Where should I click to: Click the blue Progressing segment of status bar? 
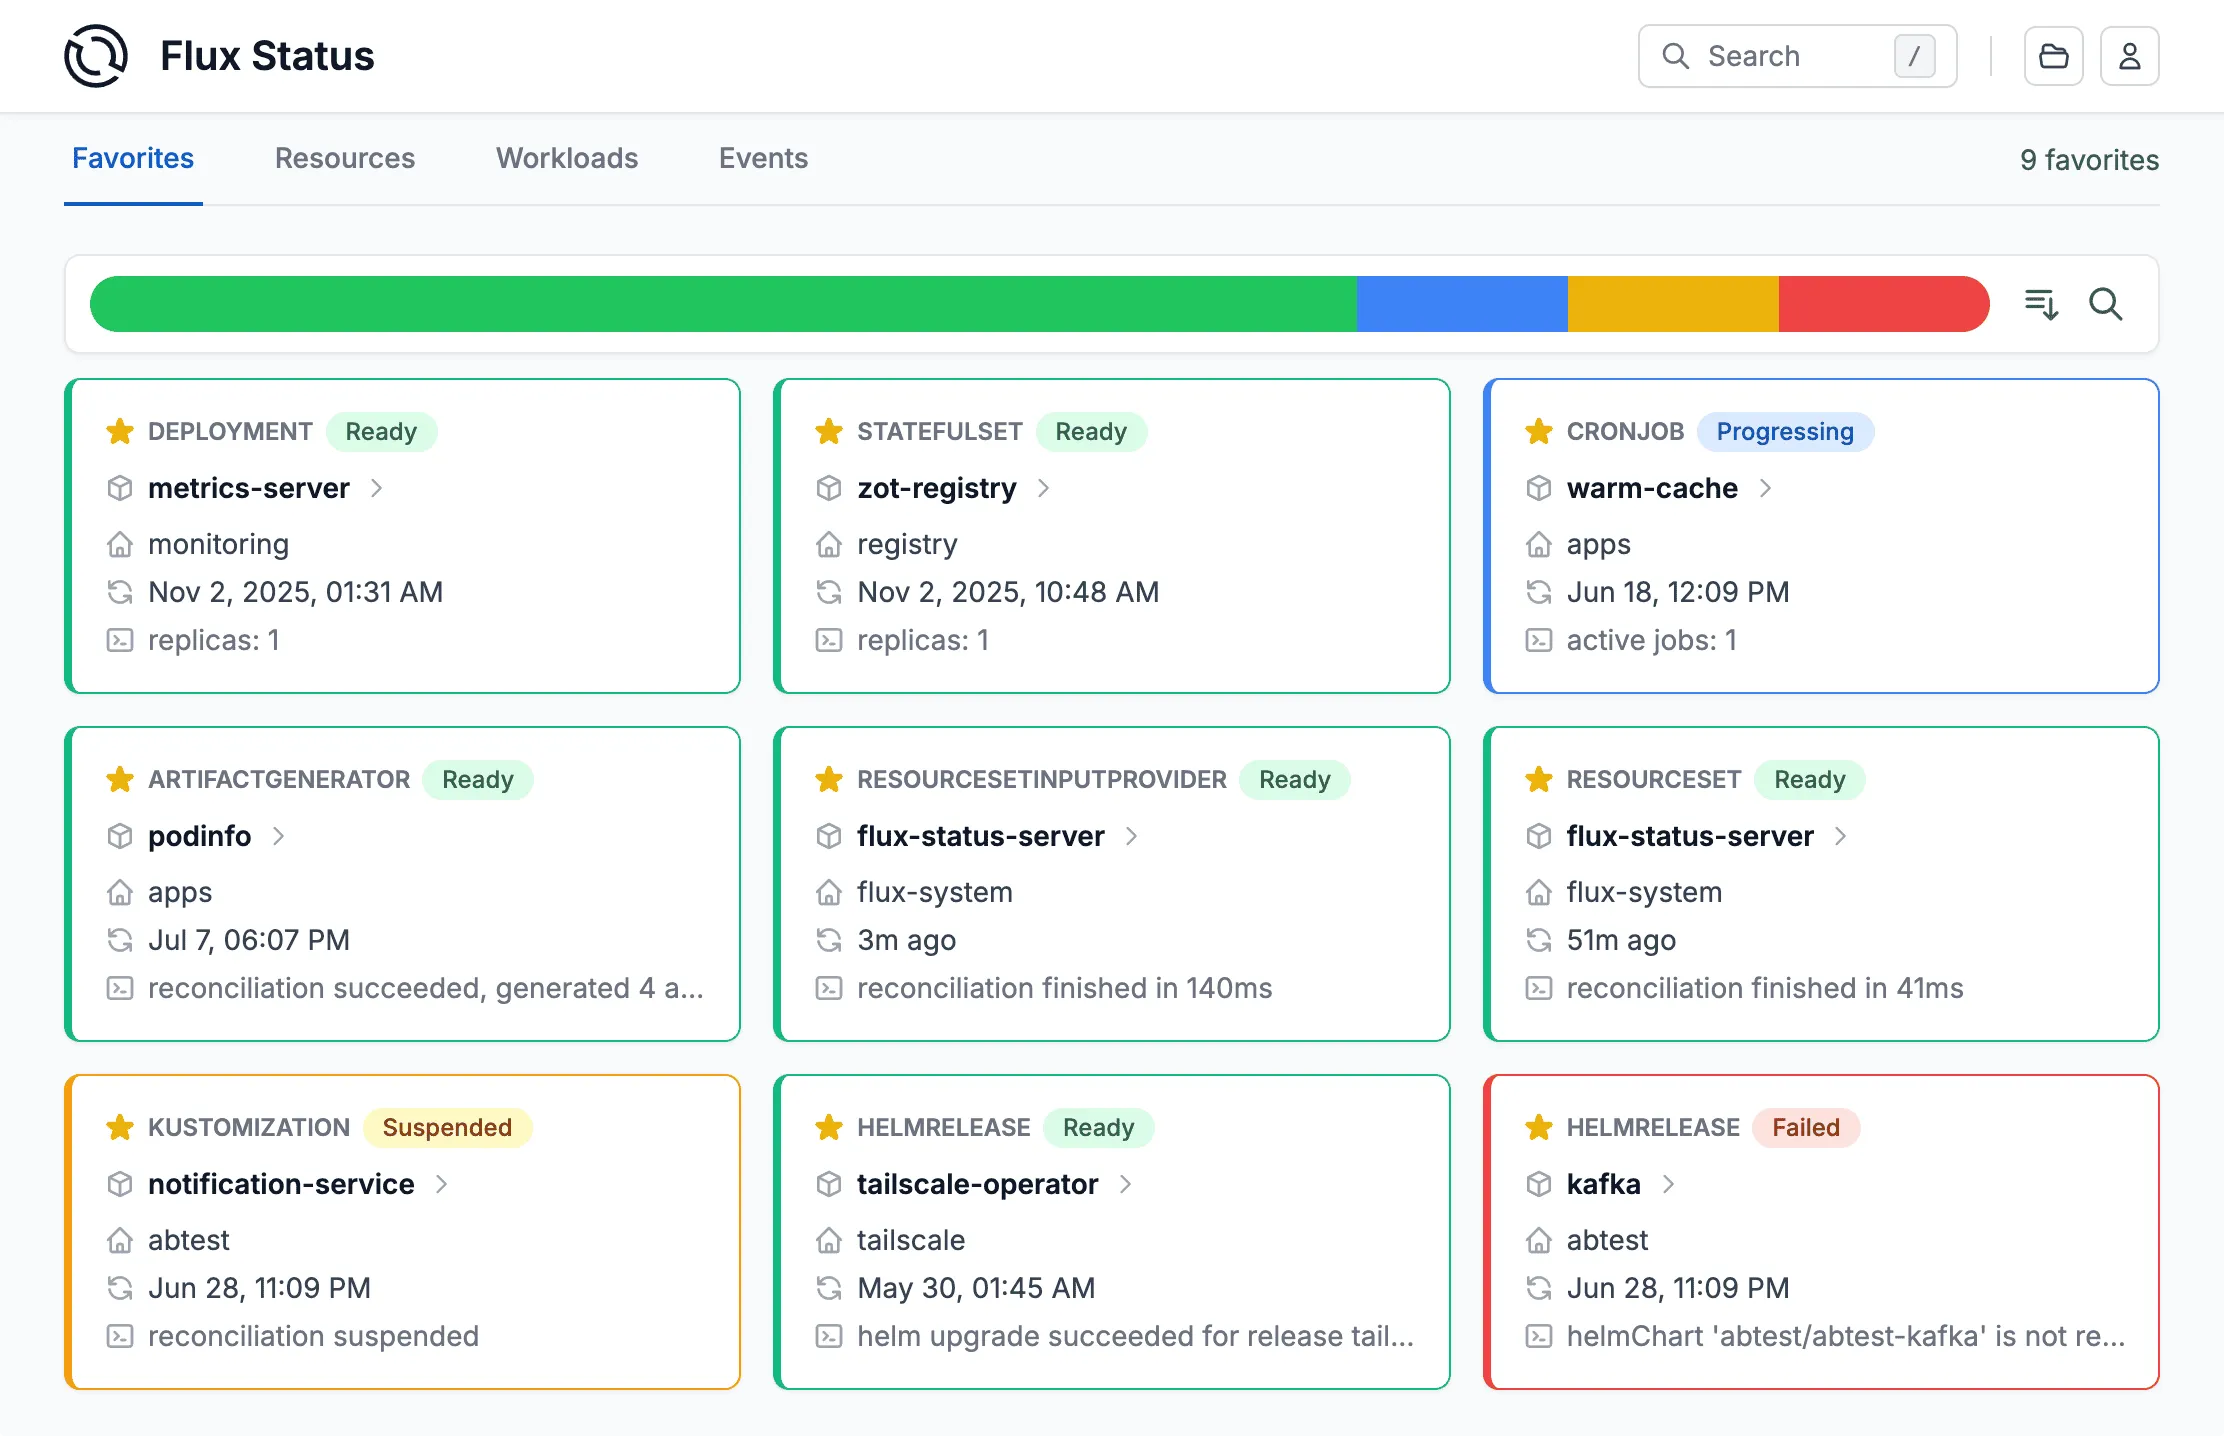click(x=1462, y=304)
